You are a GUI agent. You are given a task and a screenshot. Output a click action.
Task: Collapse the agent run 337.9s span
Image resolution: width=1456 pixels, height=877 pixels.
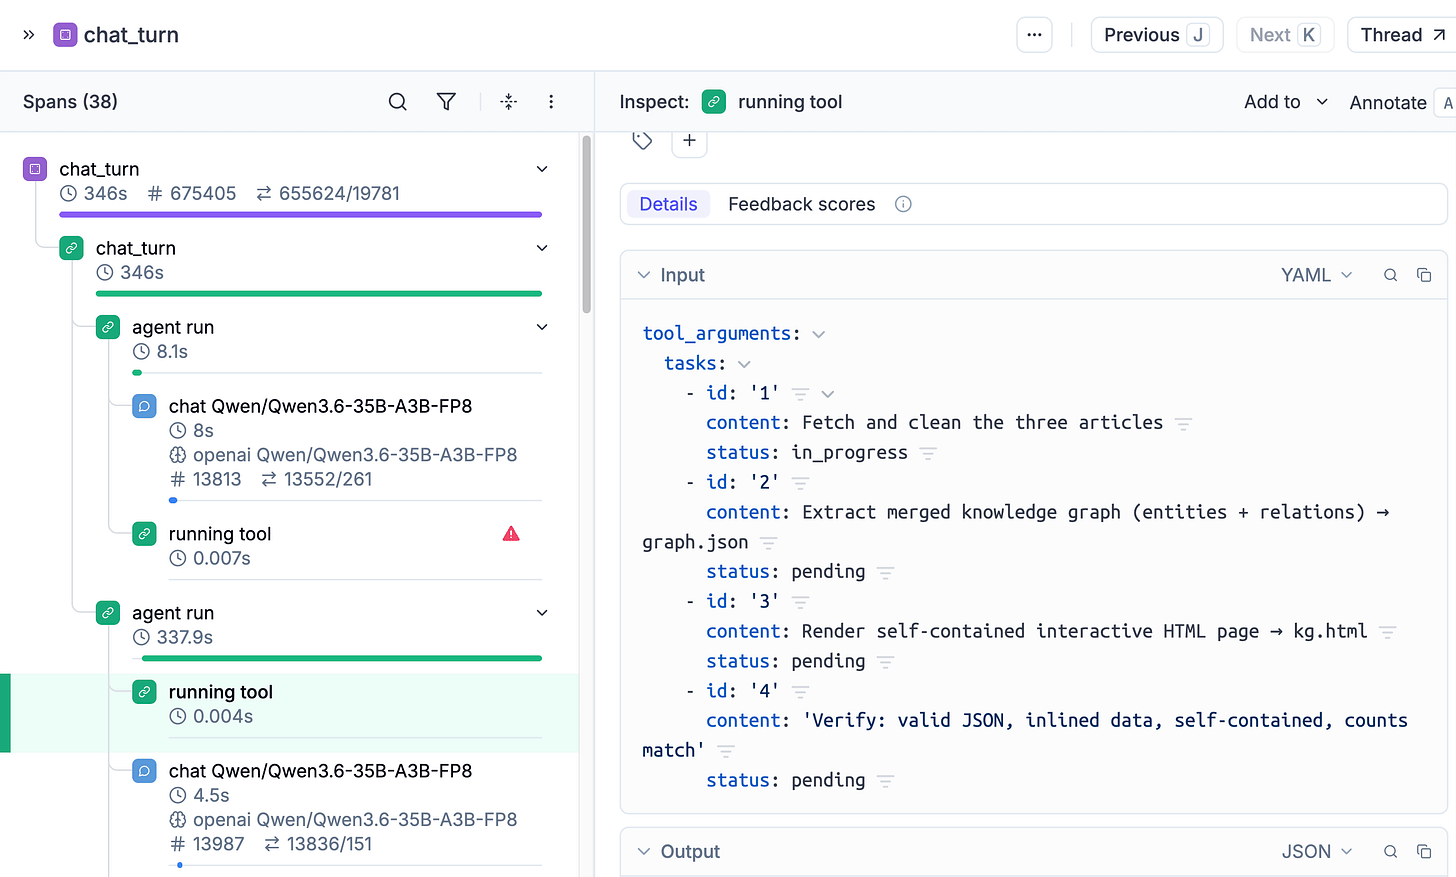542,613
